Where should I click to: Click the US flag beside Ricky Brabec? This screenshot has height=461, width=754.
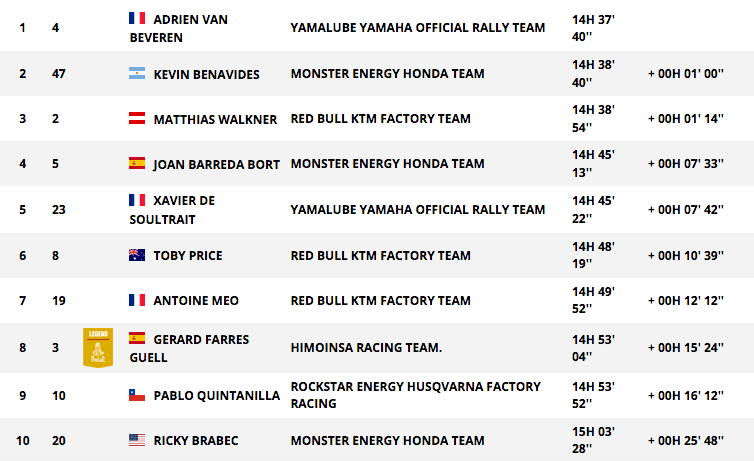137,440
